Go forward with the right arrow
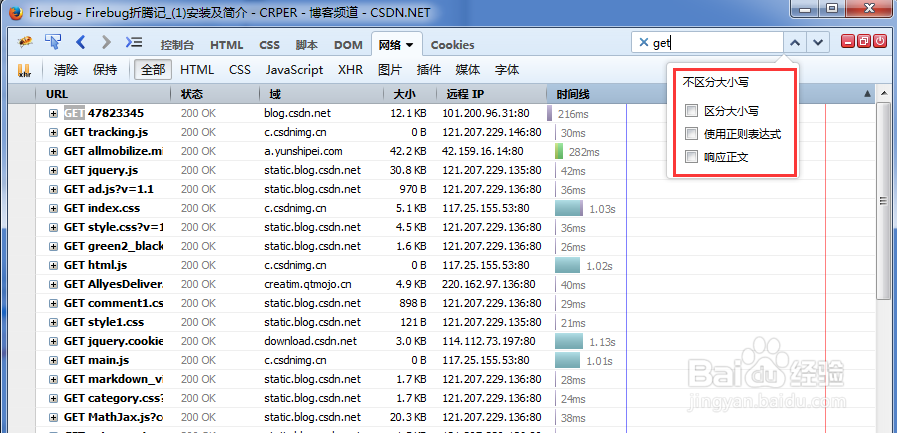The image size is (897, 433). coord(106,42)
